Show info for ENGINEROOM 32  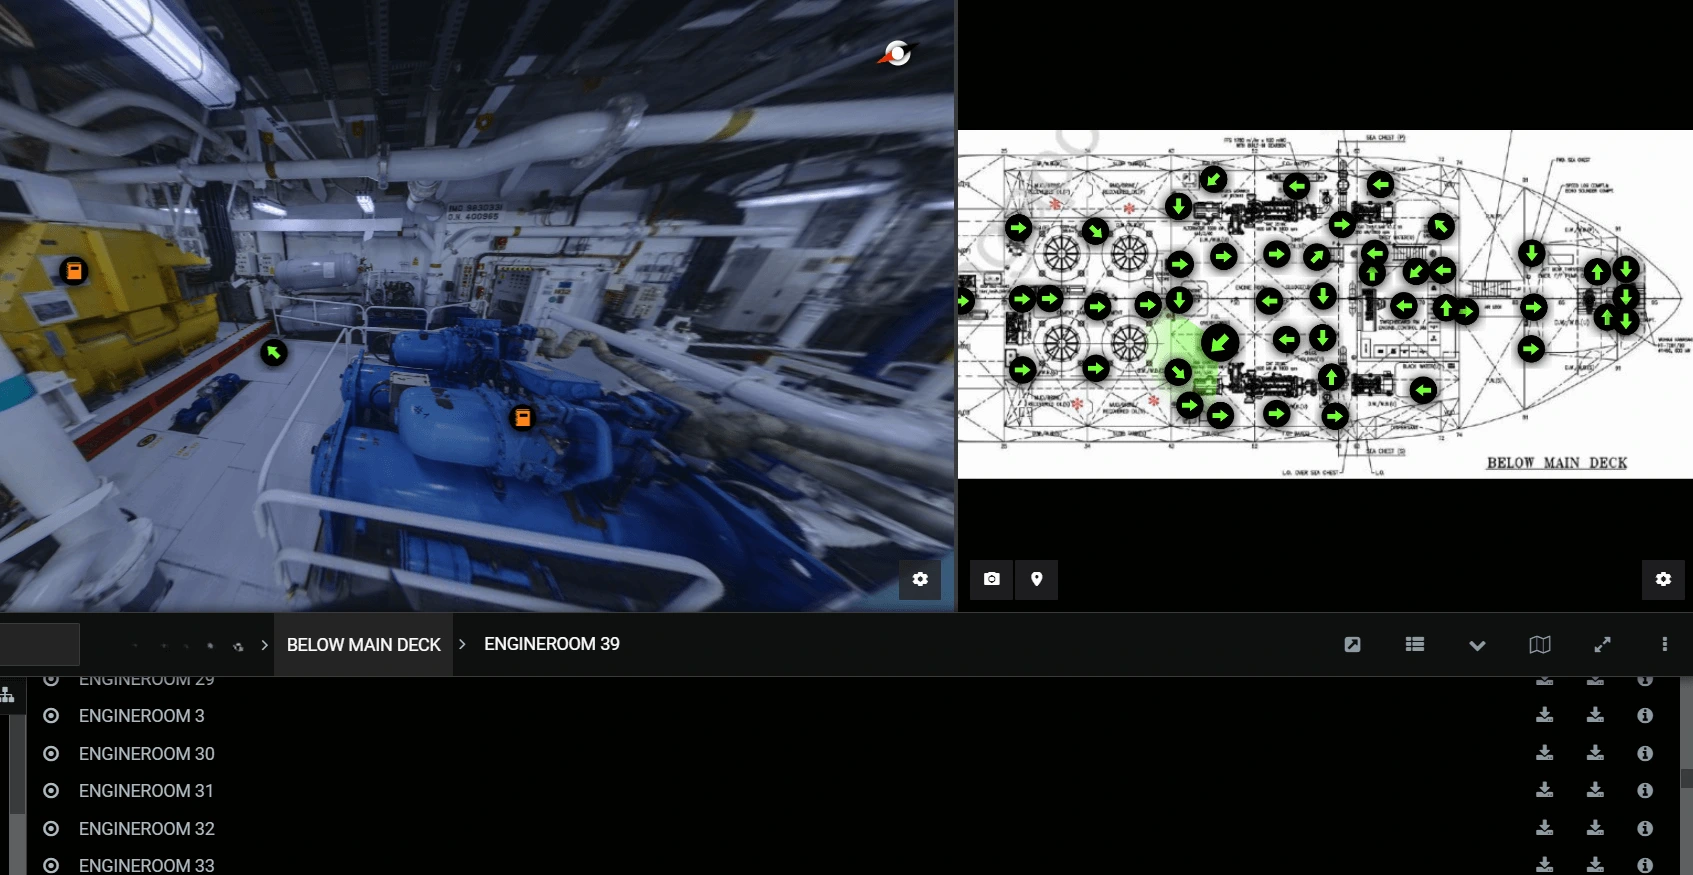[1645, 829]
